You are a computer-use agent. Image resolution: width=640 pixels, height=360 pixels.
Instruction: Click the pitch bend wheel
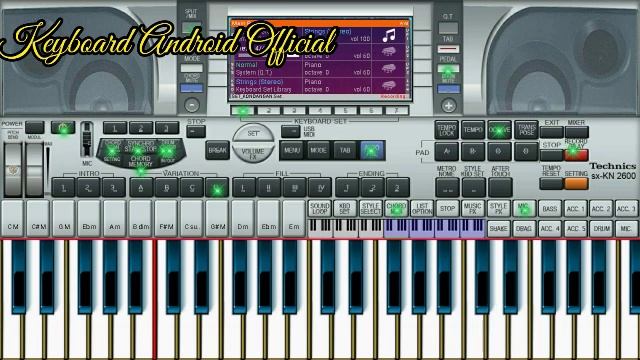coord(13,169)
